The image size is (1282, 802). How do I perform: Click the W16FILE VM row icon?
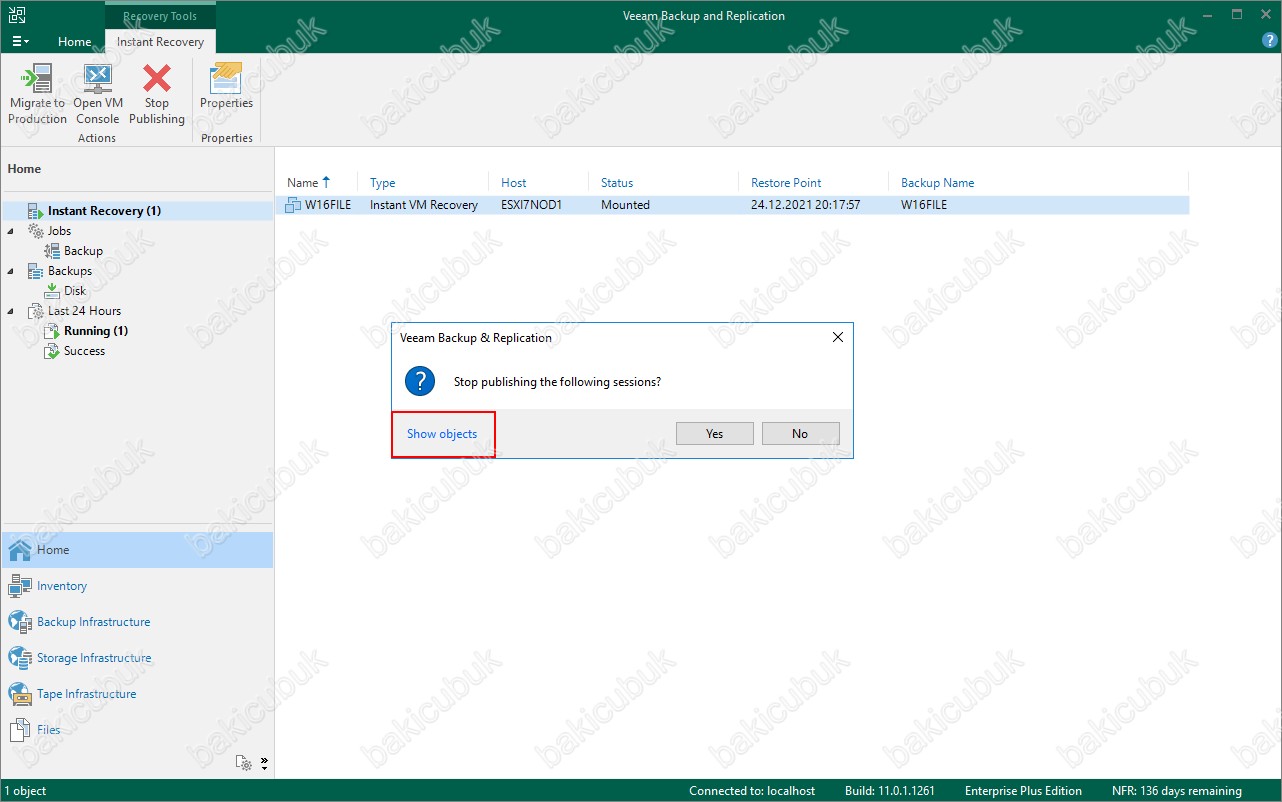(293, 205)
